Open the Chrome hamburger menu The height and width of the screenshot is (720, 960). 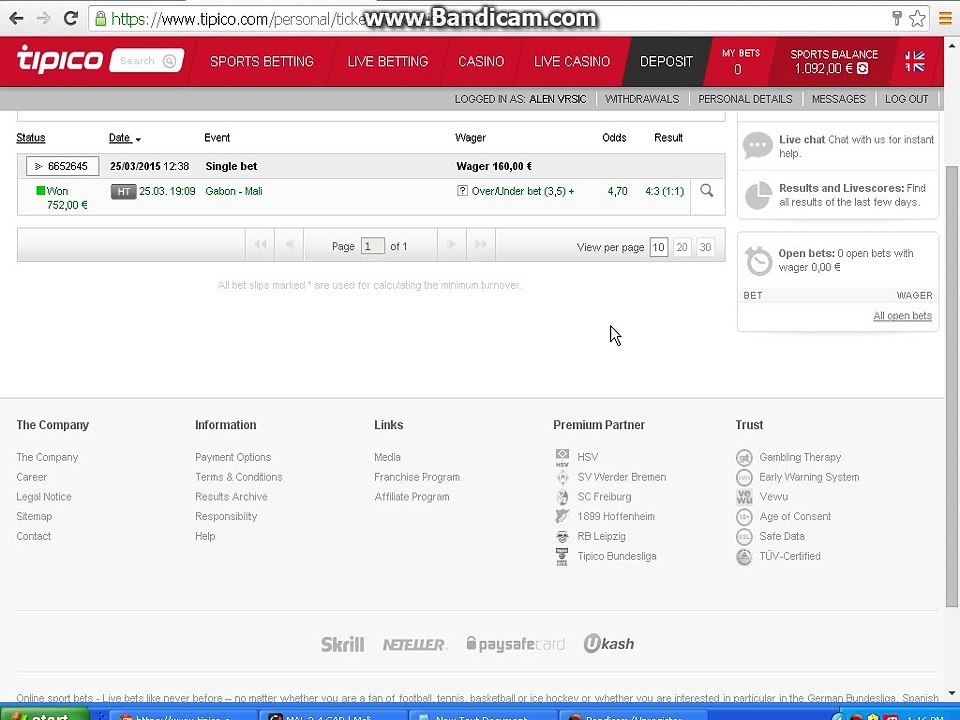pos(945,18)
